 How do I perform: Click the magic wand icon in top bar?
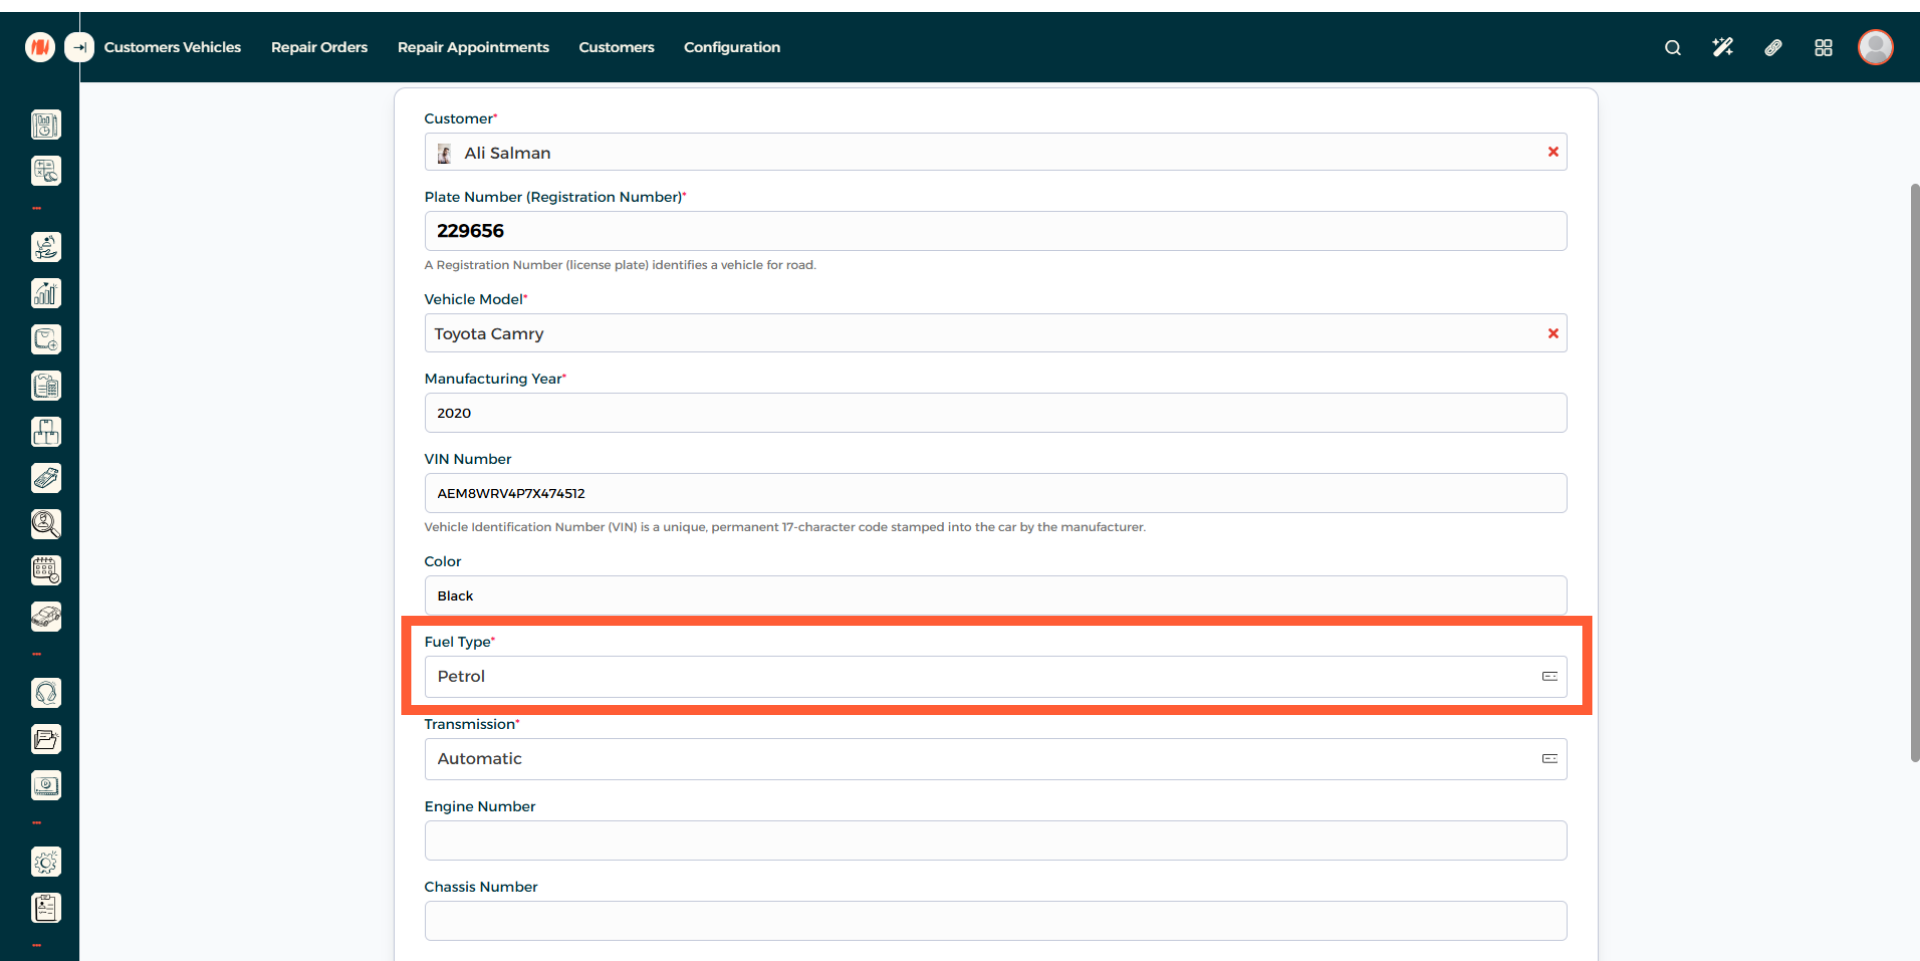tap(1722, 47)
